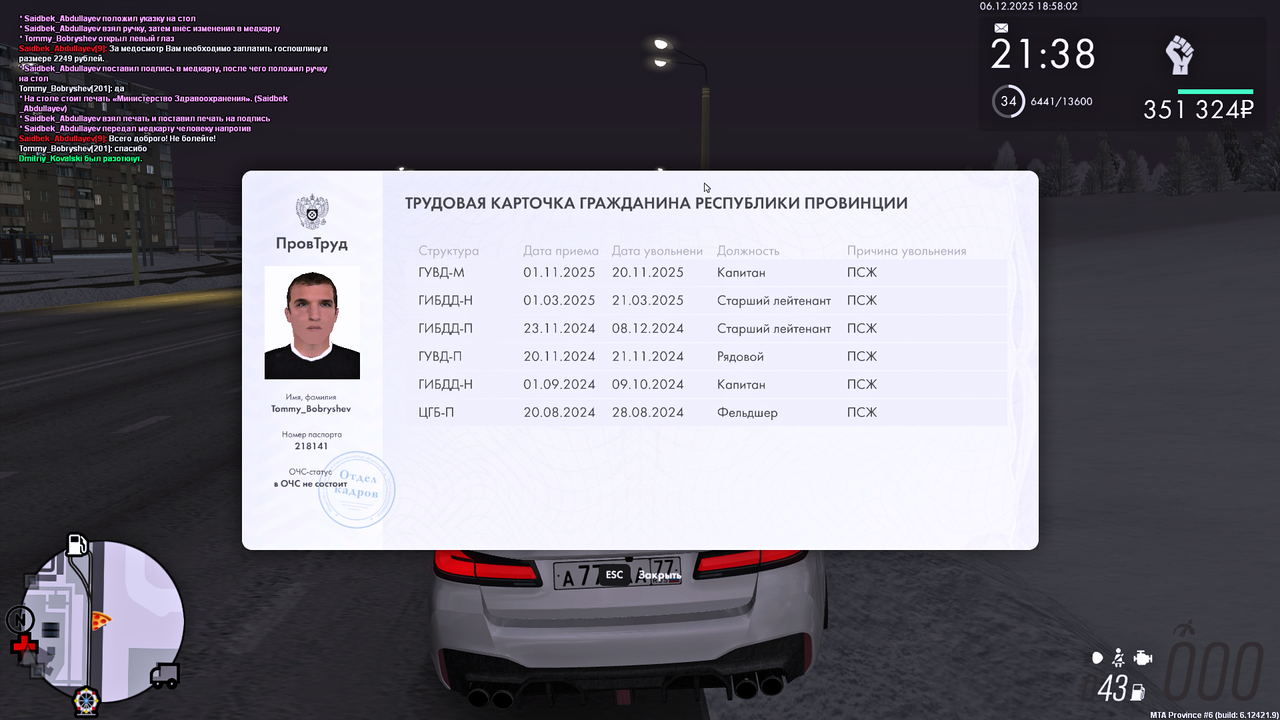Open the fist strength indicator
This screenshot has height=720, width=1280.
1180,53
